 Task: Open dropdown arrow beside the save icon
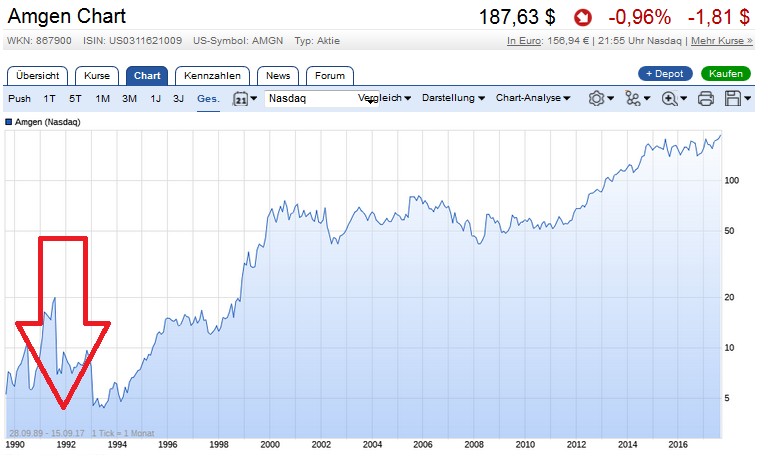click(x=747, y=98)
